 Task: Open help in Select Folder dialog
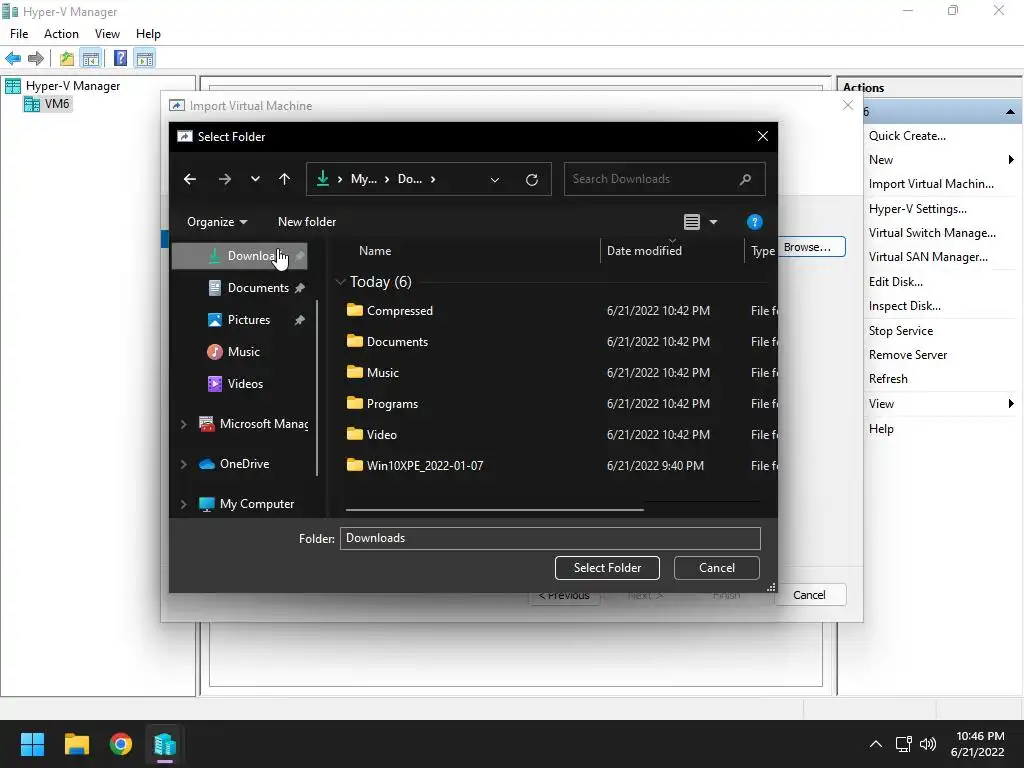(754, 222)
